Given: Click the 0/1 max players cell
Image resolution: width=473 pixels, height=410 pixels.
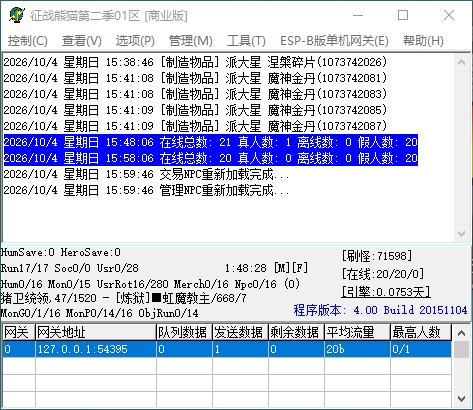Looking at the screenshot, I should (x=421, y=349).
